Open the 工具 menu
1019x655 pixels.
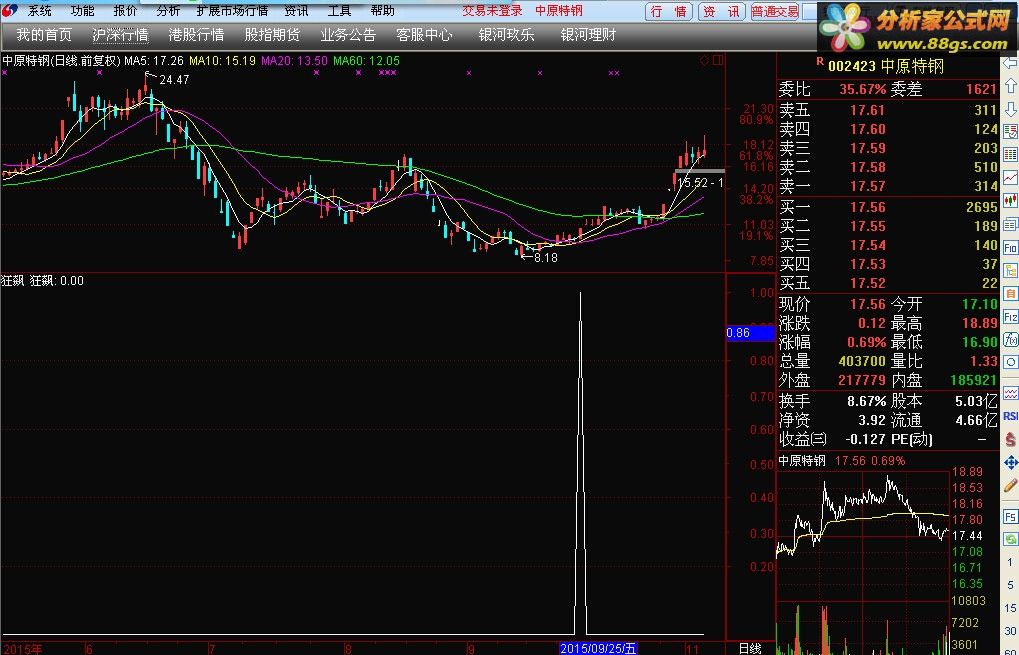(x=339, y=11)
